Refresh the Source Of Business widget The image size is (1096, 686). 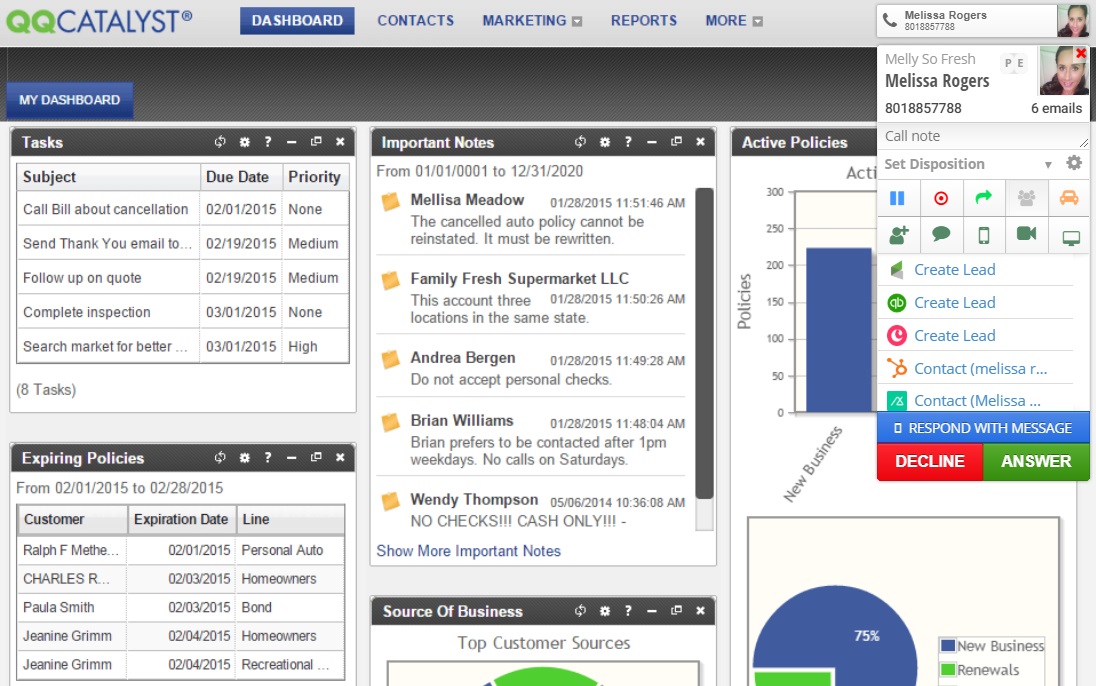pyautogui.click(x=580, y=610)
